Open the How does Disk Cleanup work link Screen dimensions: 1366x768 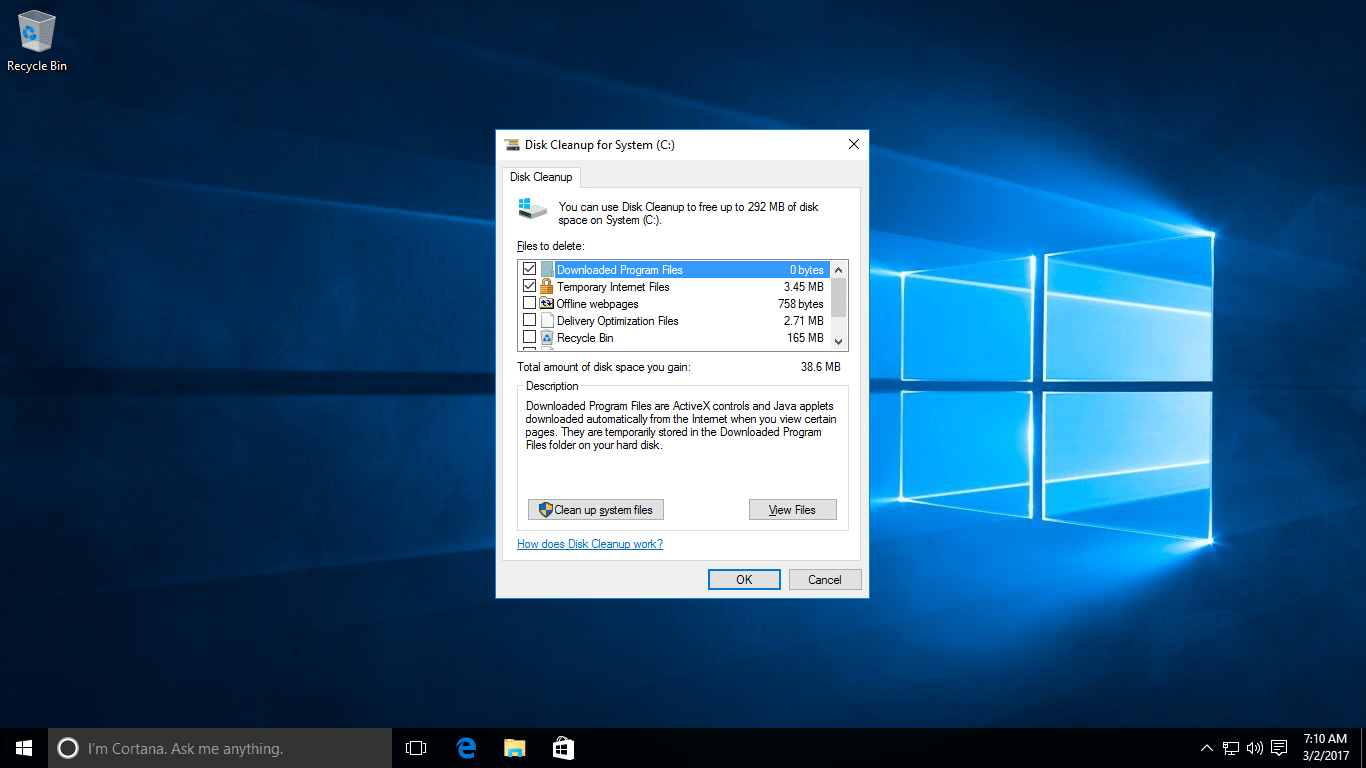pos(589,543)
